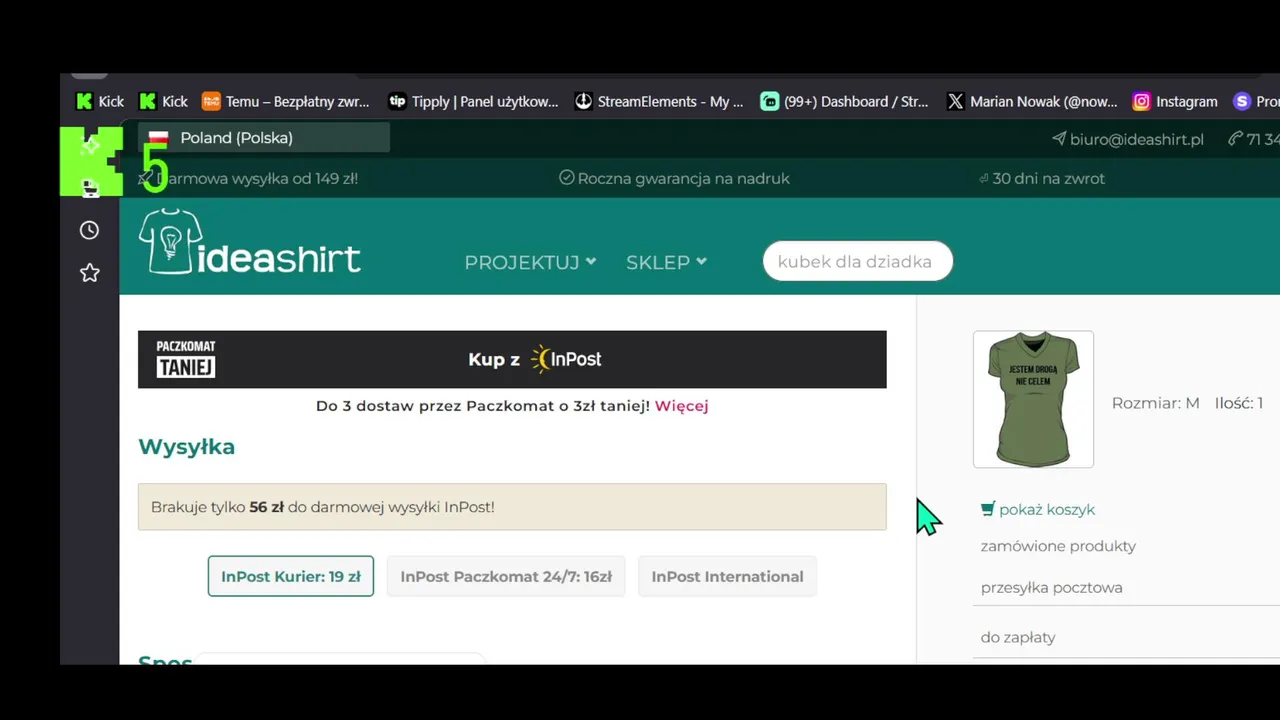Screen dimensions: 1280x720
Task: Open the Poland (Polska) country selector
Action: coord(264,138)
